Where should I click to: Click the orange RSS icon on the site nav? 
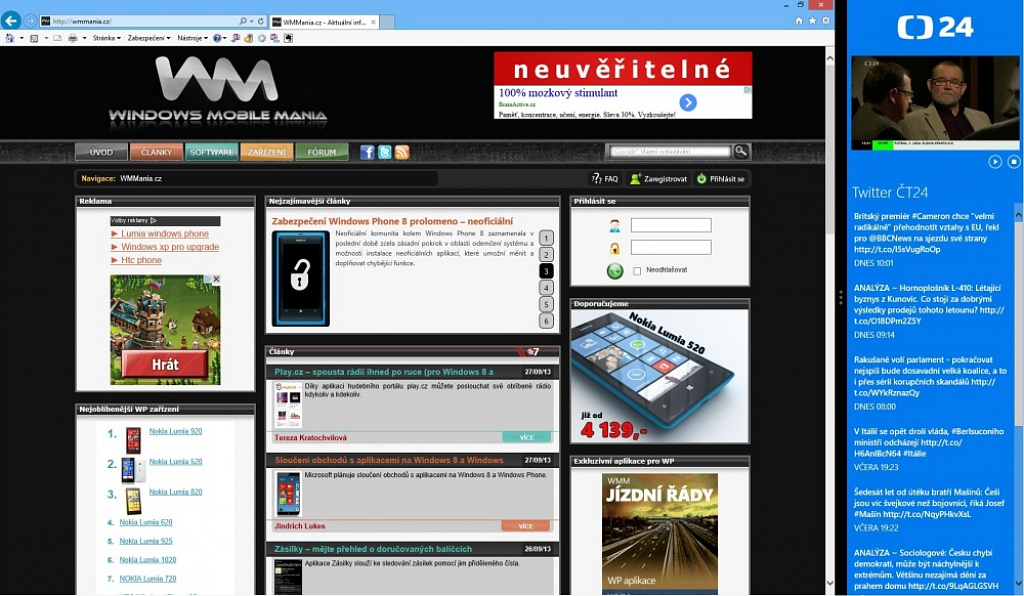tap(402, 152)
